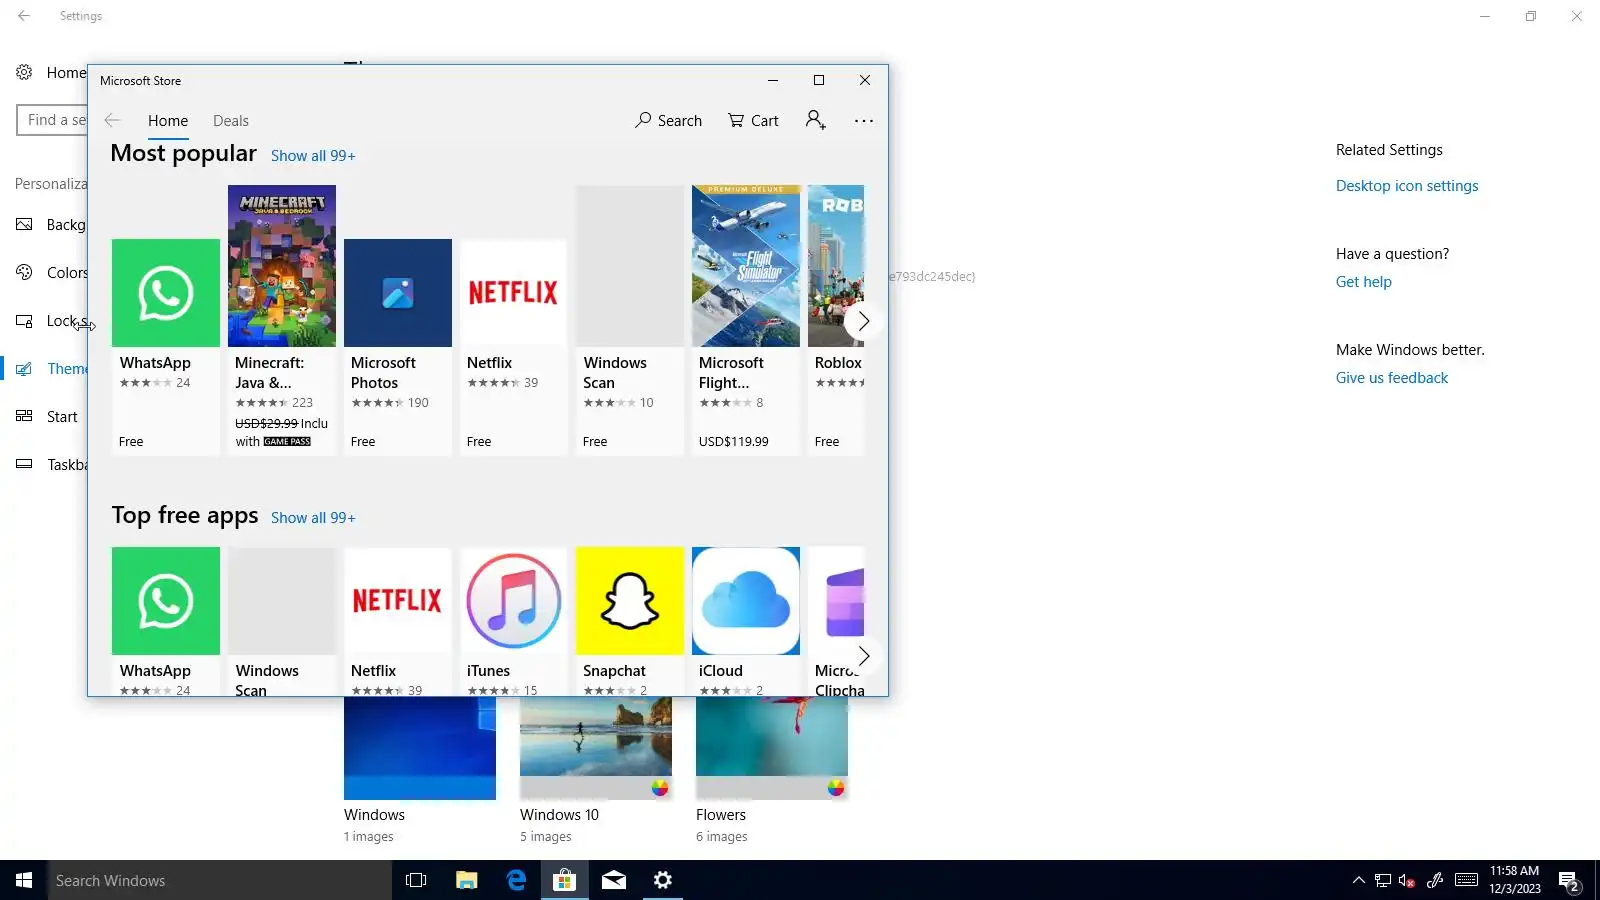Open the taskbar clock and calendar
The width and height of the screenshot is (1600, 900).
click(x=1514, y=880)
